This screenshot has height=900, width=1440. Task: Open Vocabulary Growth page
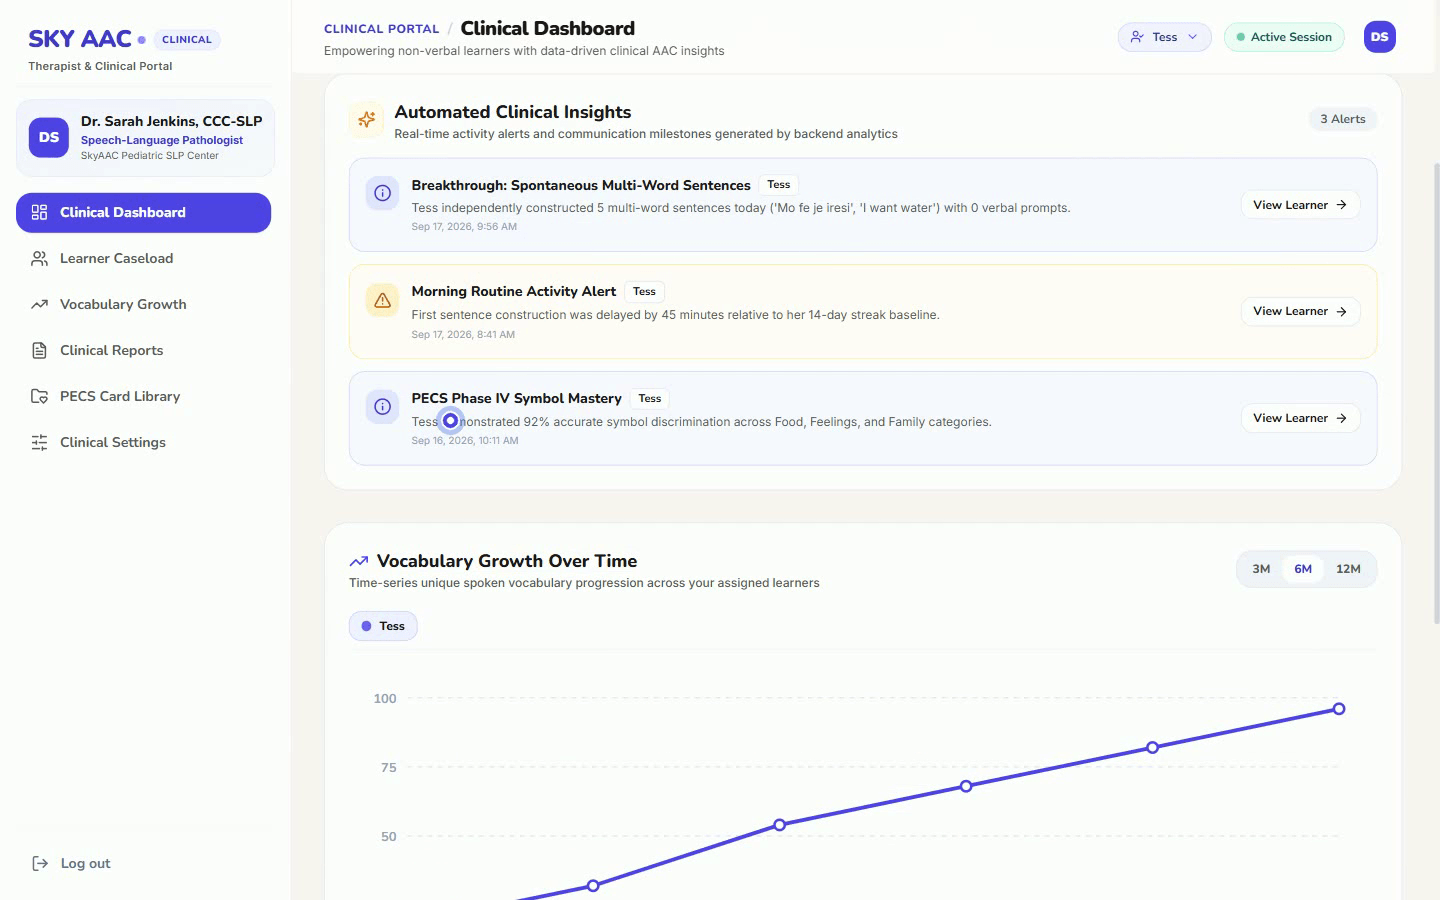click(143, 304)
